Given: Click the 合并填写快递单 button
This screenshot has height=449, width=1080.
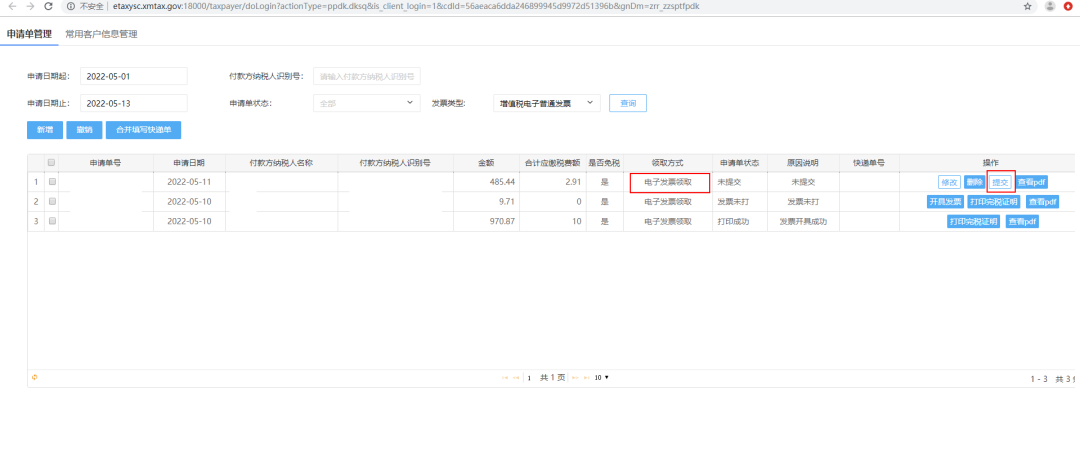Looking at the screenshot, I should (x=143, y=129).
